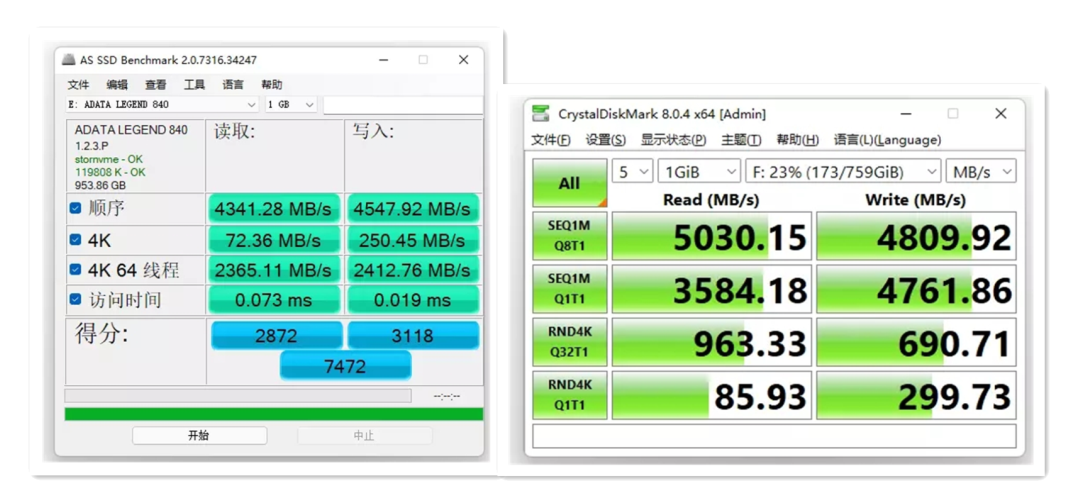Run the RND4K Q32T1 test button
Image resolution: width=1076 pixels, height=497 pixels.
[570, 342]
